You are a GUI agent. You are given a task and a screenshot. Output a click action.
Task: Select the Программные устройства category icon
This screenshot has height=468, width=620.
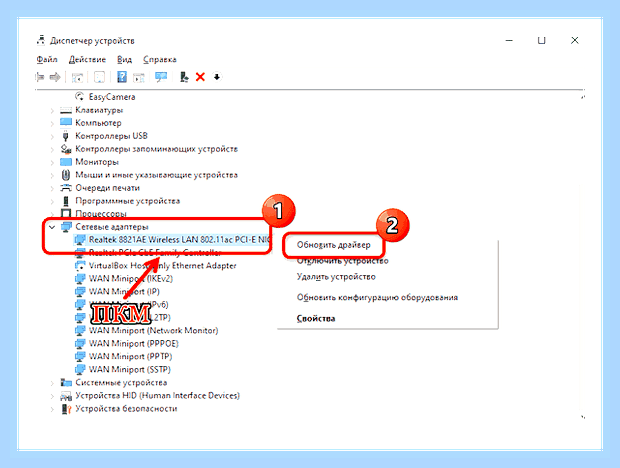click(x=66, y=201)
